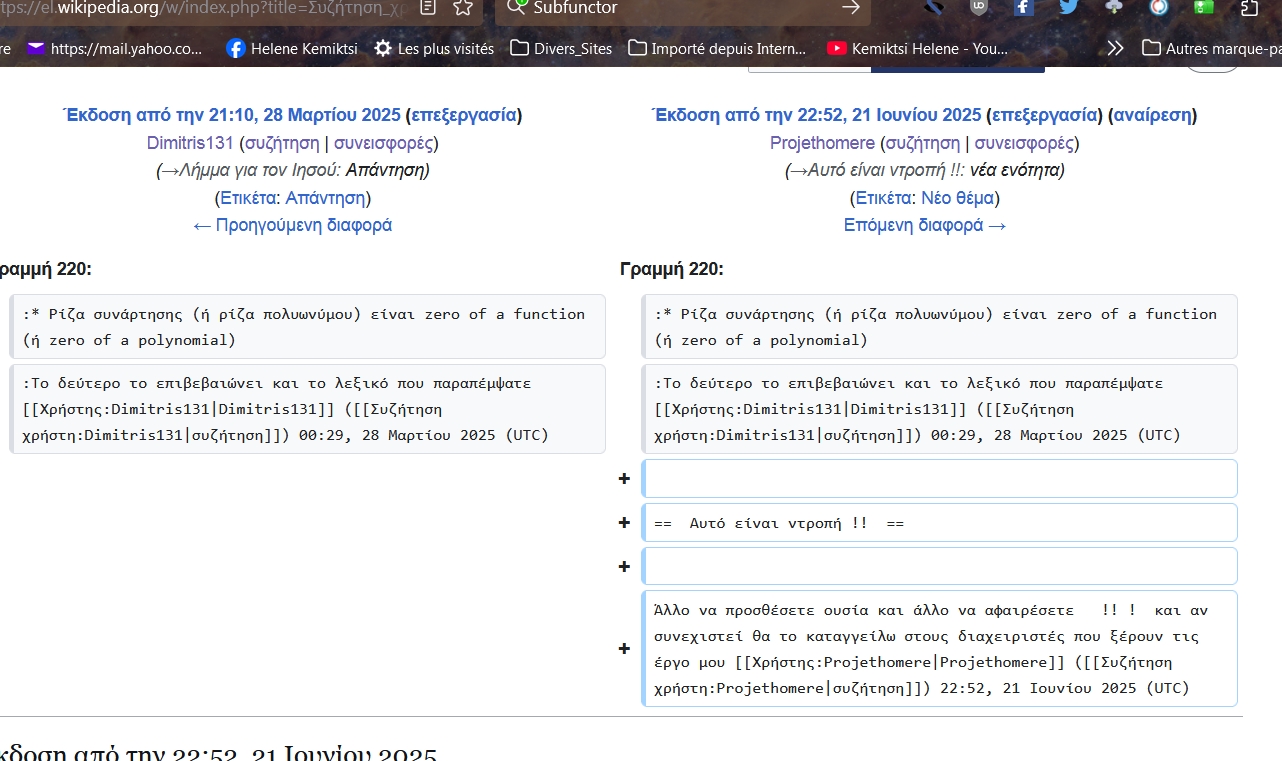The image size is (1282, 761).
Task: Open the Kemiktsi Helene YouTube bookmark
Action: pos(917,48)
